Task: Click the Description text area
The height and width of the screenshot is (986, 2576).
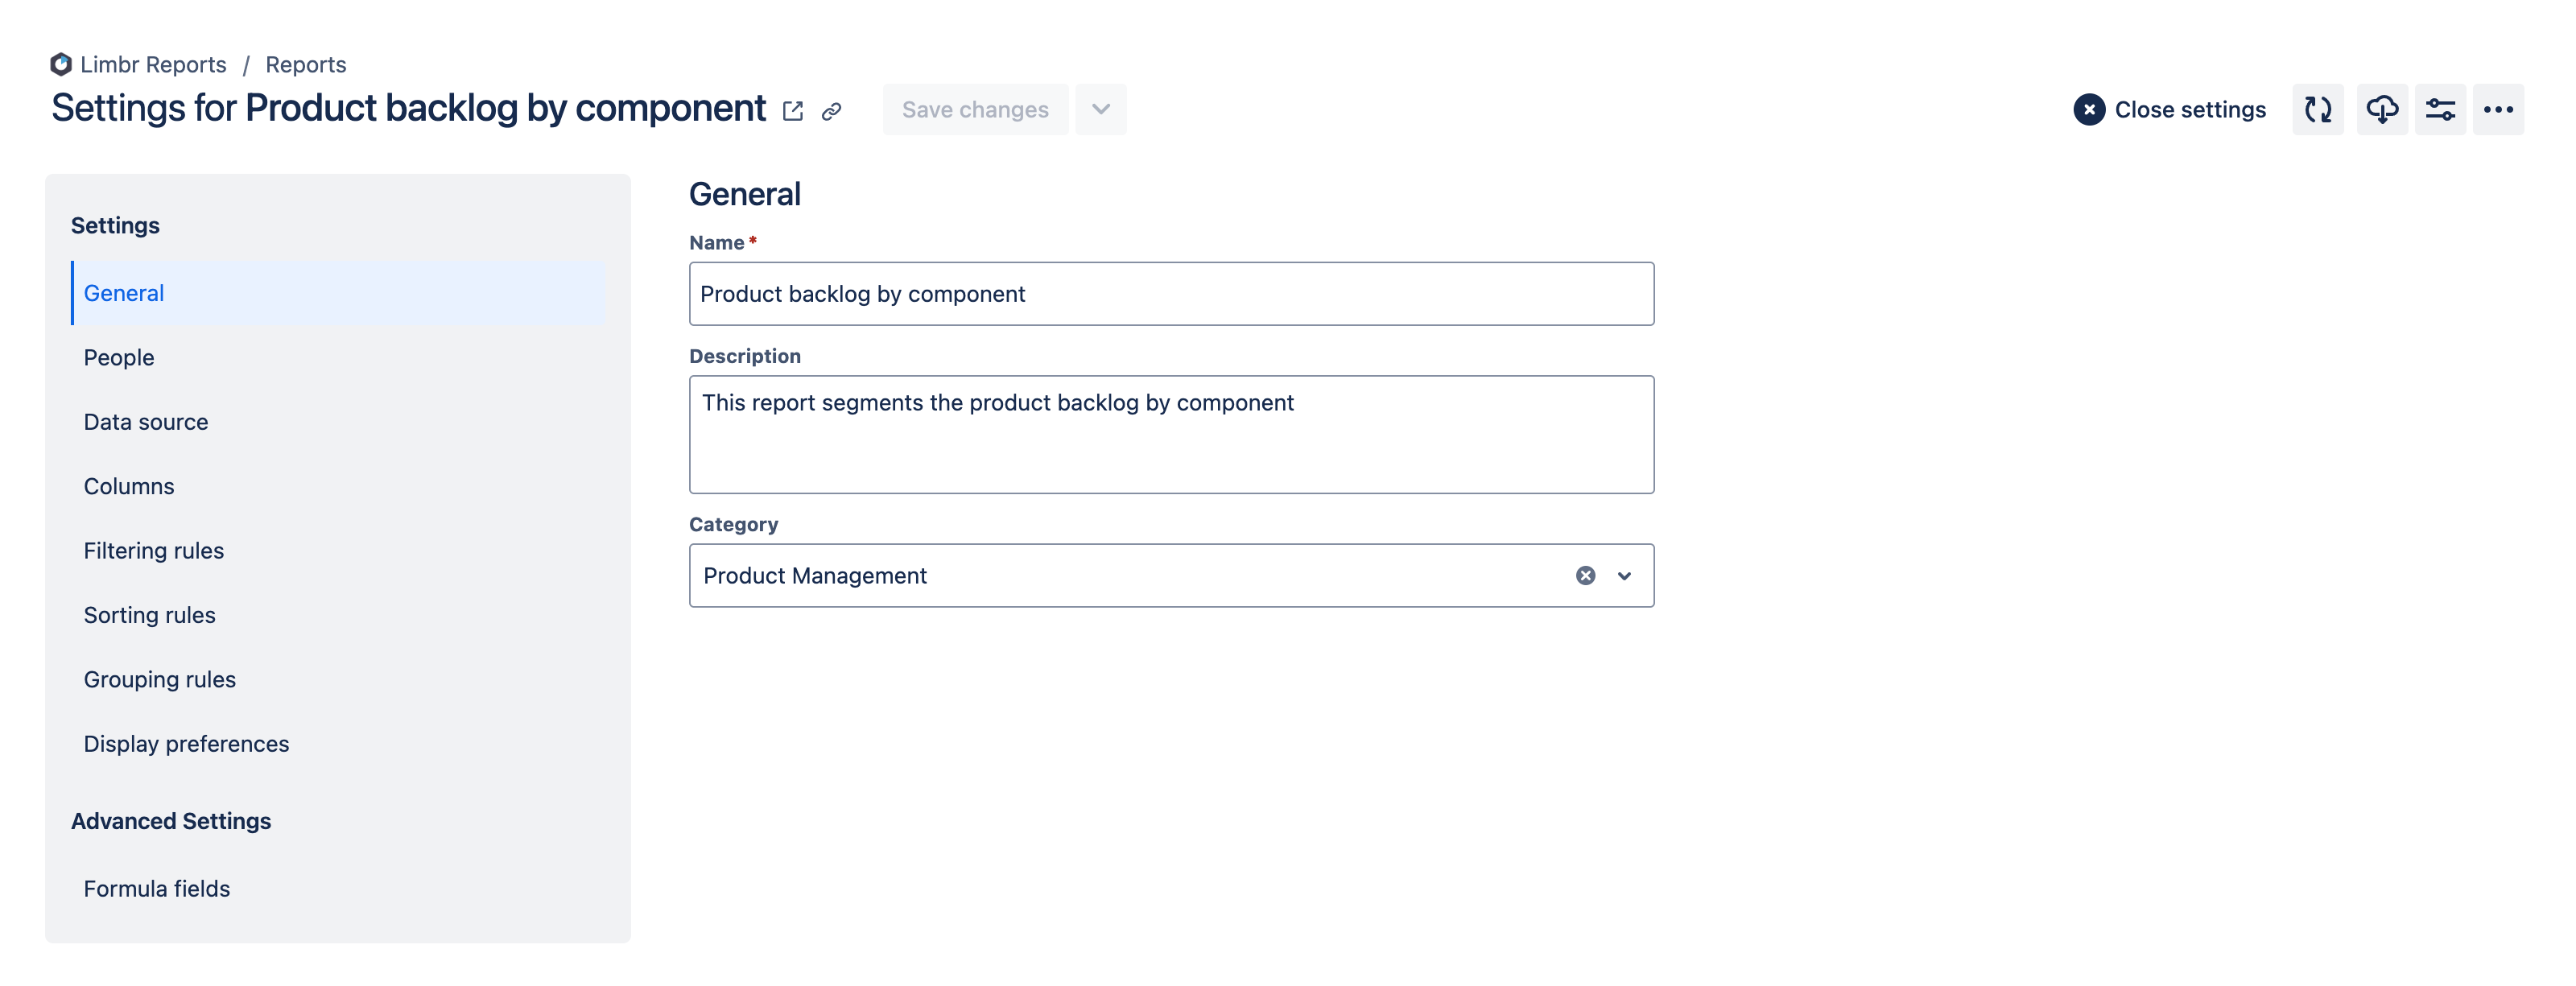Action: (1171, 434)
